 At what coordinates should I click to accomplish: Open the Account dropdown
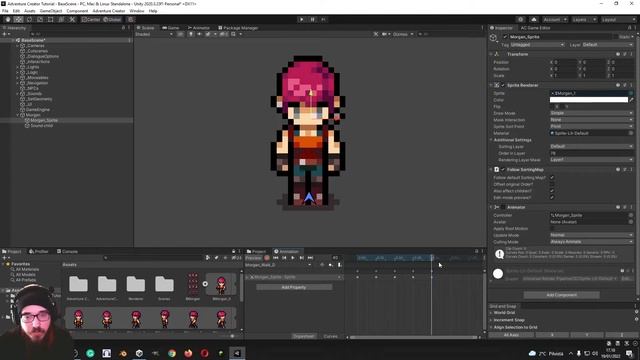coord(555,19)
